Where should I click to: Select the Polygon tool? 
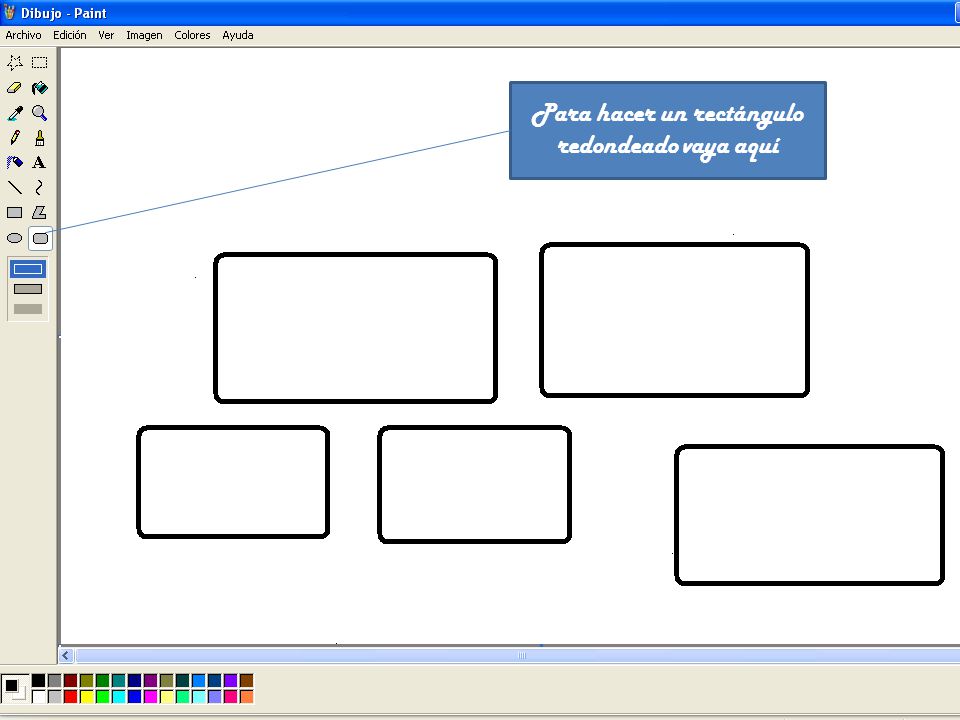39,212
